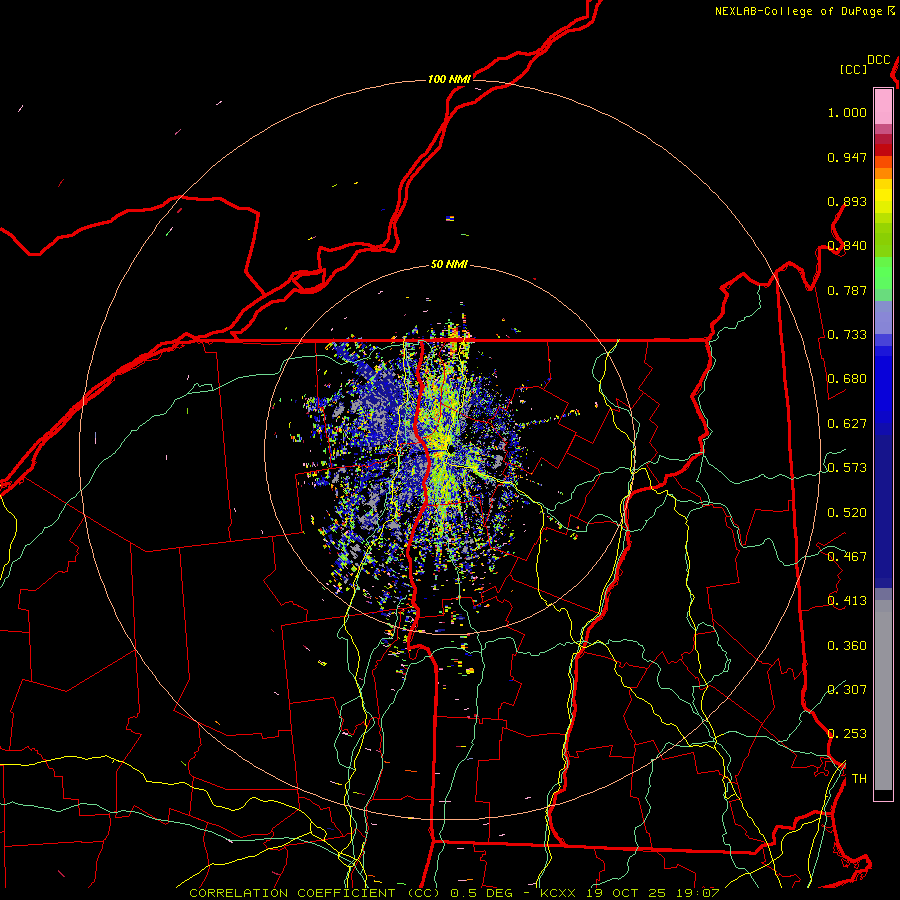Pick the pink swatch at the color bar top
This screenshot has height=900, width=900.
click(x=883, y=106)
